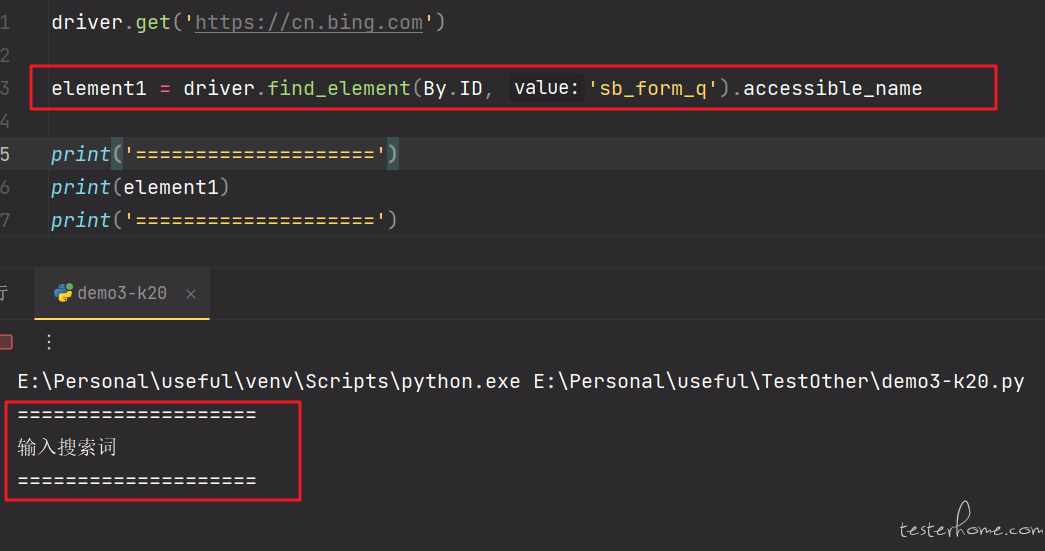This screenshot has width=1045, height=551.
Task: Click the element1 variable on line 3
Action: [99, 89]
